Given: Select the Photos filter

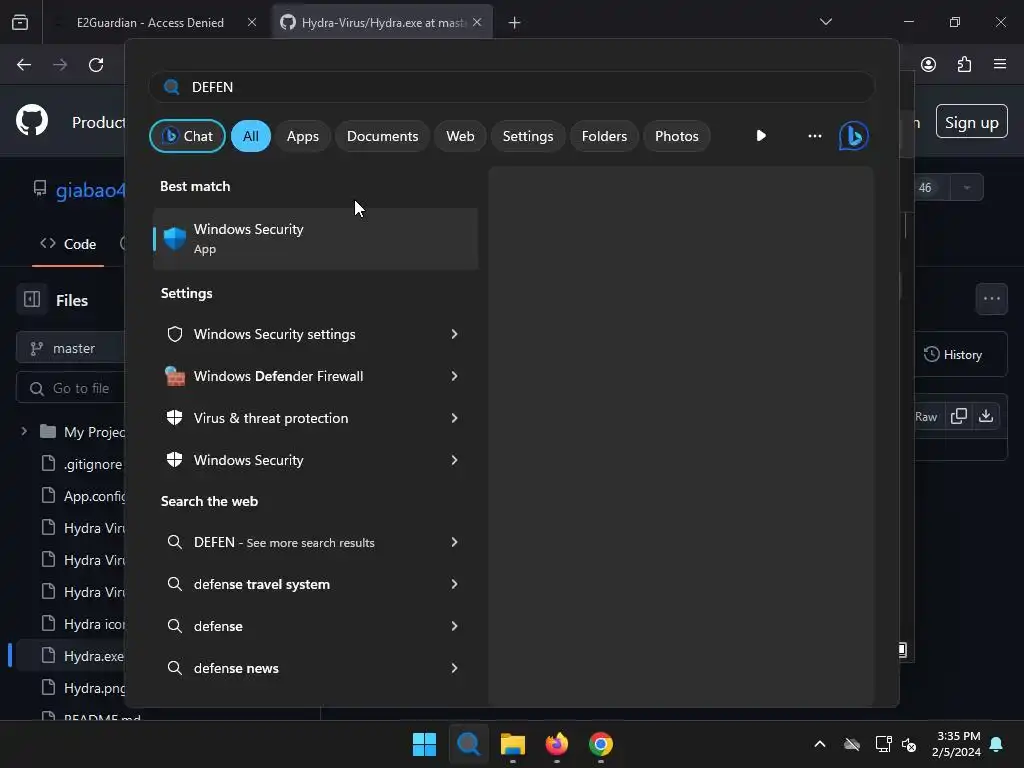Looking at the screenshot, I should click(x=677, y=136).
